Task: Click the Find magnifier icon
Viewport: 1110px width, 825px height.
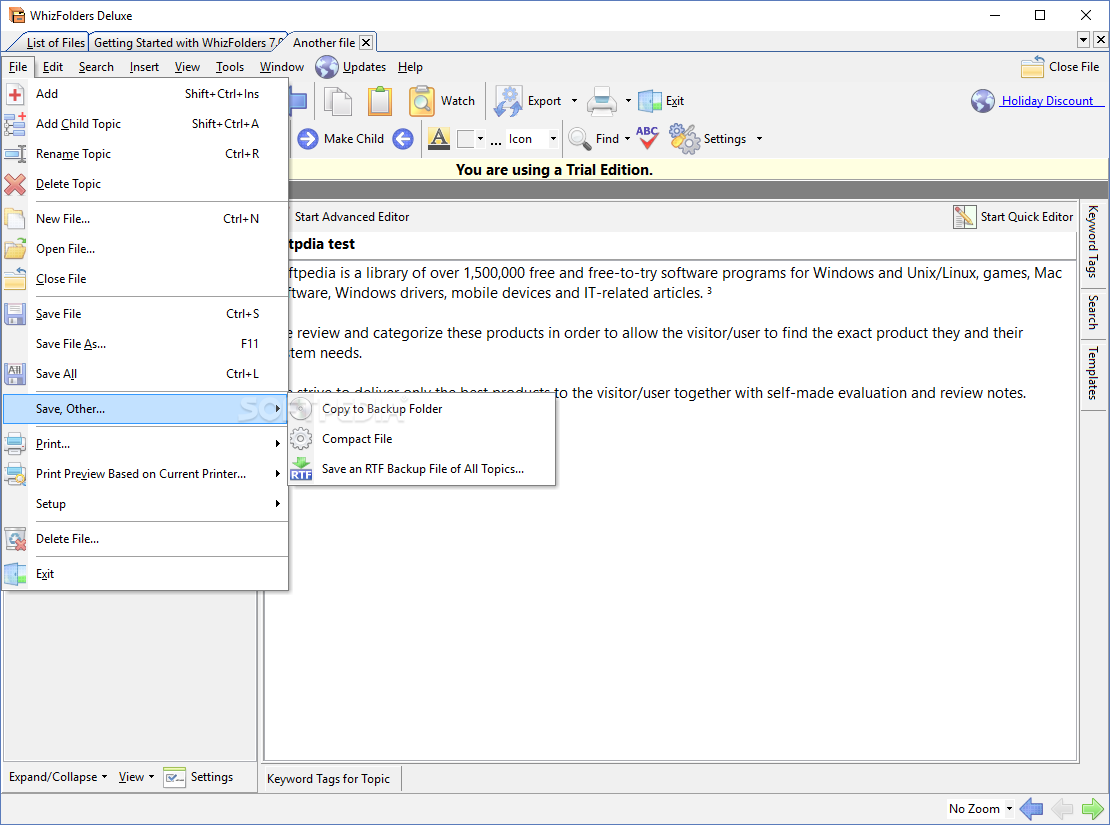Action: click(580, 139)
